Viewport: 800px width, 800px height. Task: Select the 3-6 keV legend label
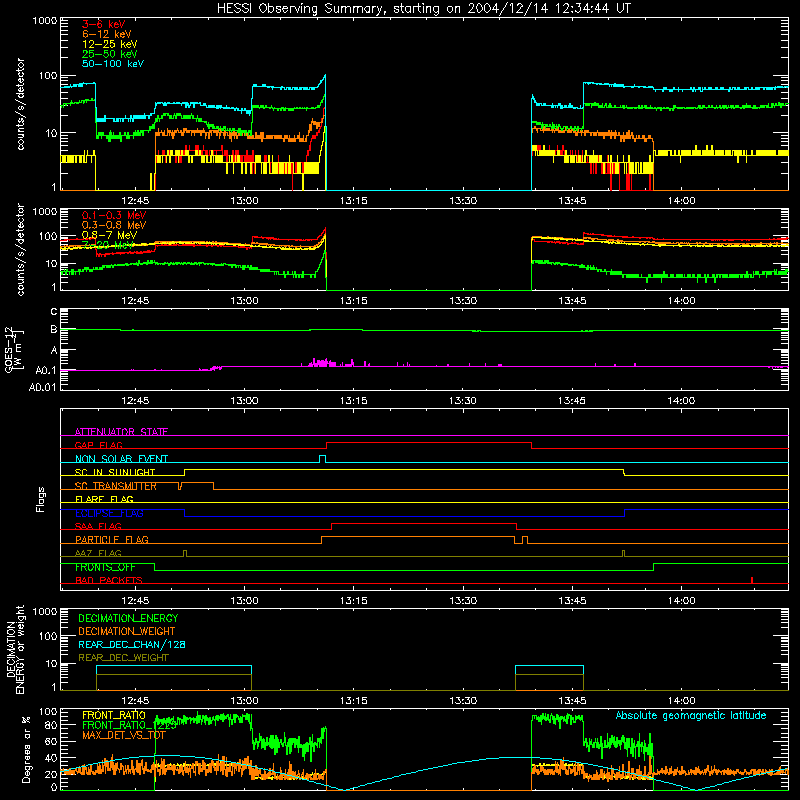(103, 24)
